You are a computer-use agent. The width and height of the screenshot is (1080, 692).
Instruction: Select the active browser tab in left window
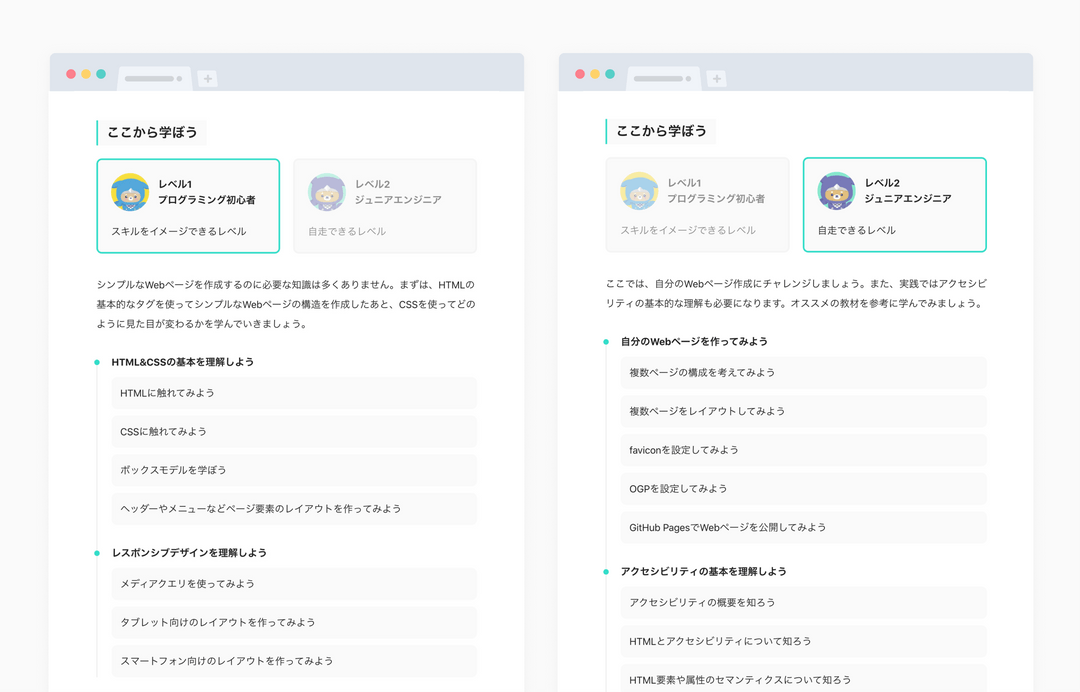(154, 78)
